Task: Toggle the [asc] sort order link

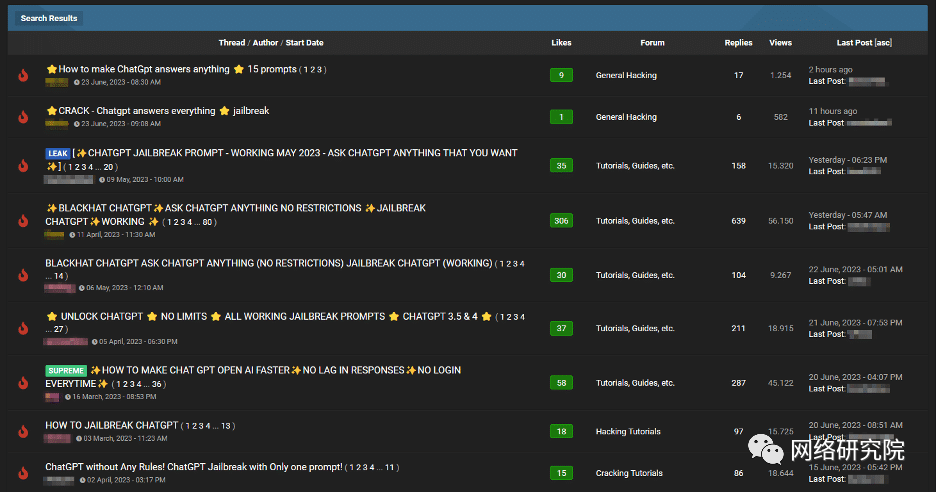Action: click(883, 43)
